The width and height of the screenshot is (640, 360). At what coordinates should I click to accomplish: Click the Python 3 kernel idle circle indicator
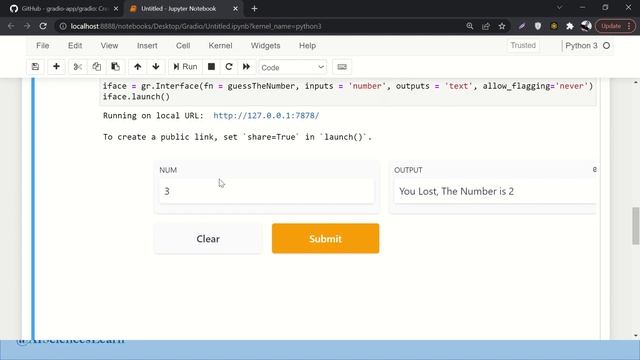coord(607,46)
